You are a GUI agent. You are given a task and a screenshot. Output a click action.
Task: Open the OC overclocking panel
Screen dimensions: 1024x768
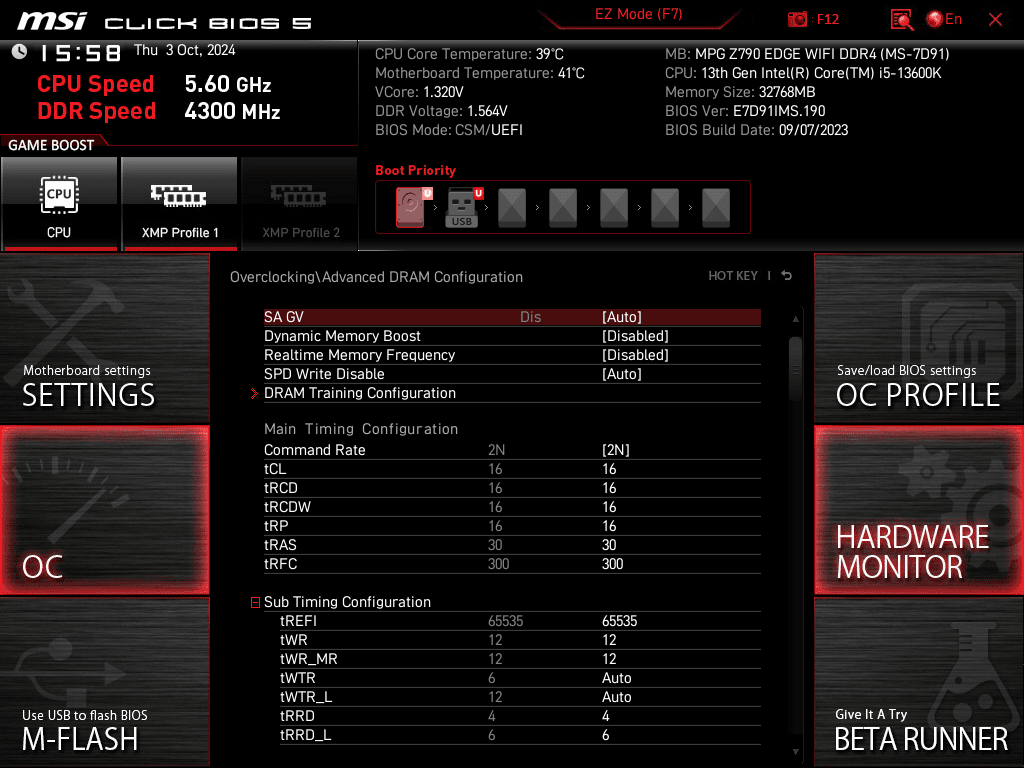coord(104,510)
